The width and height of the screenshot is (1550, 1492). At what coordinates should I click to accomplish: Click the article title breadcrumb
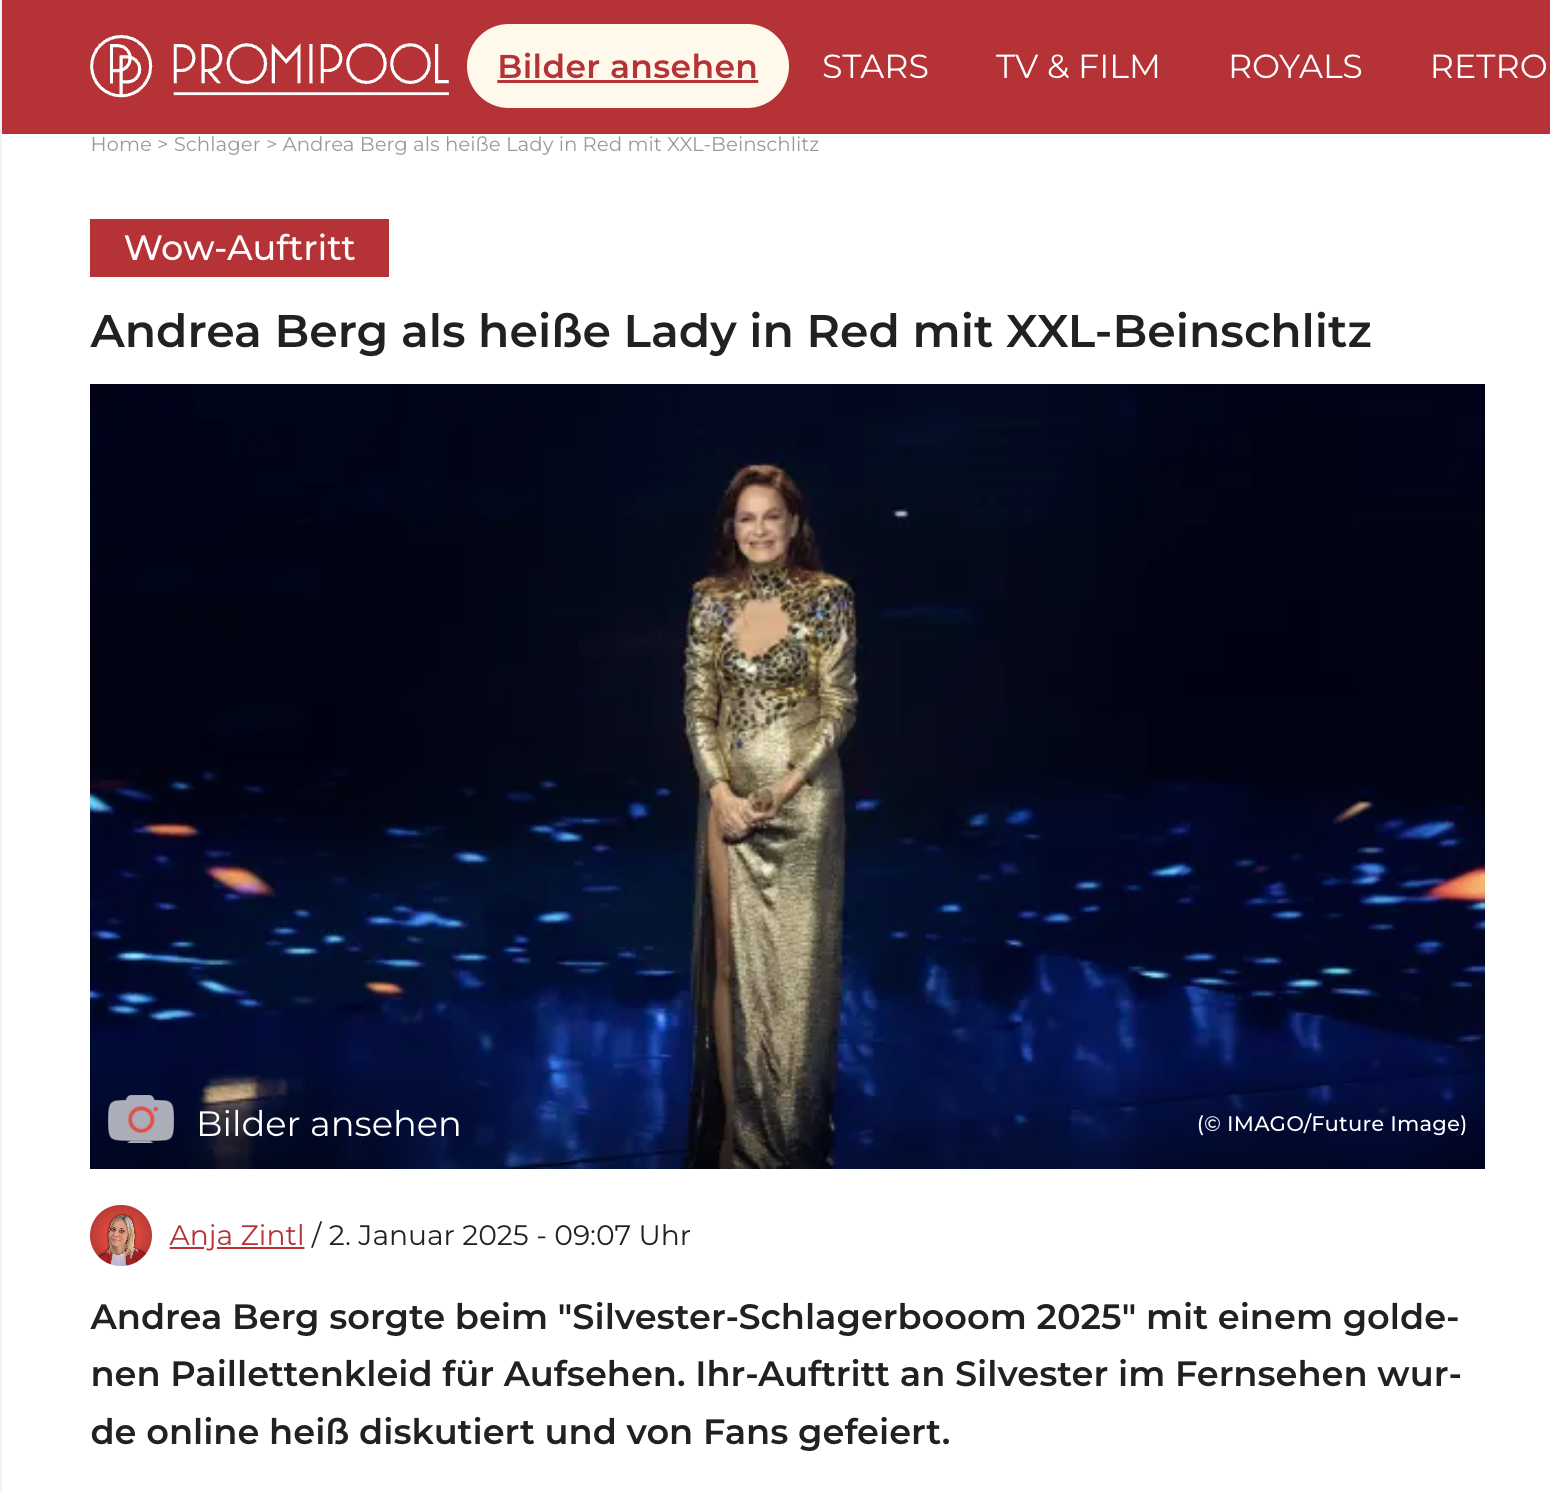(x=551, y=144)
